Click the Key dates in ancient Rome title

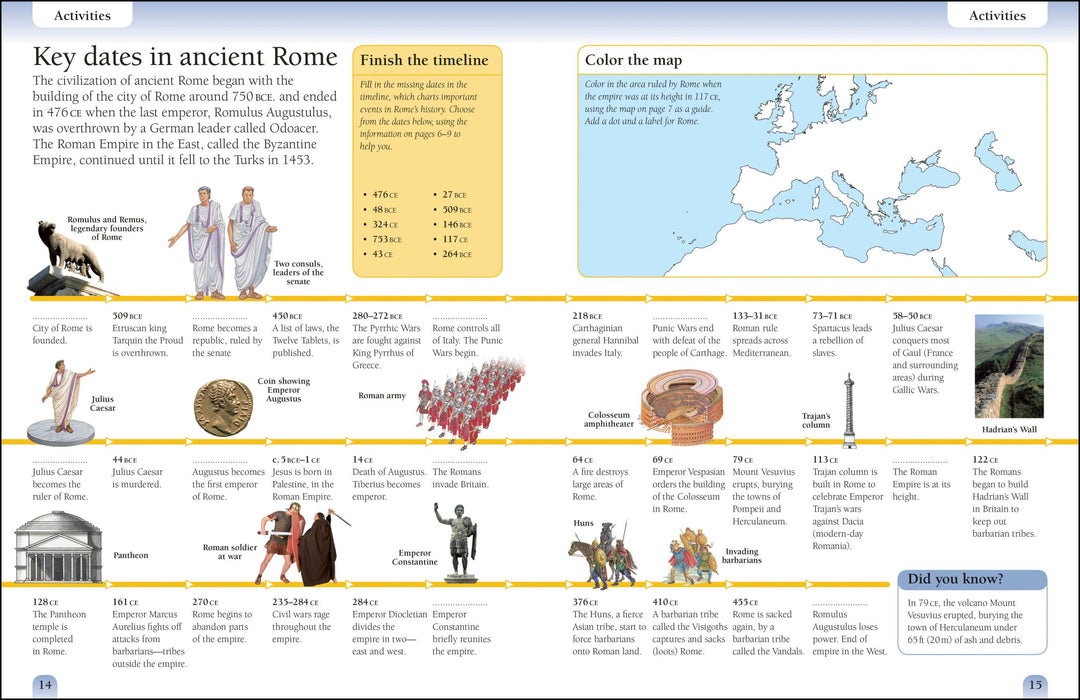point(185,56)
